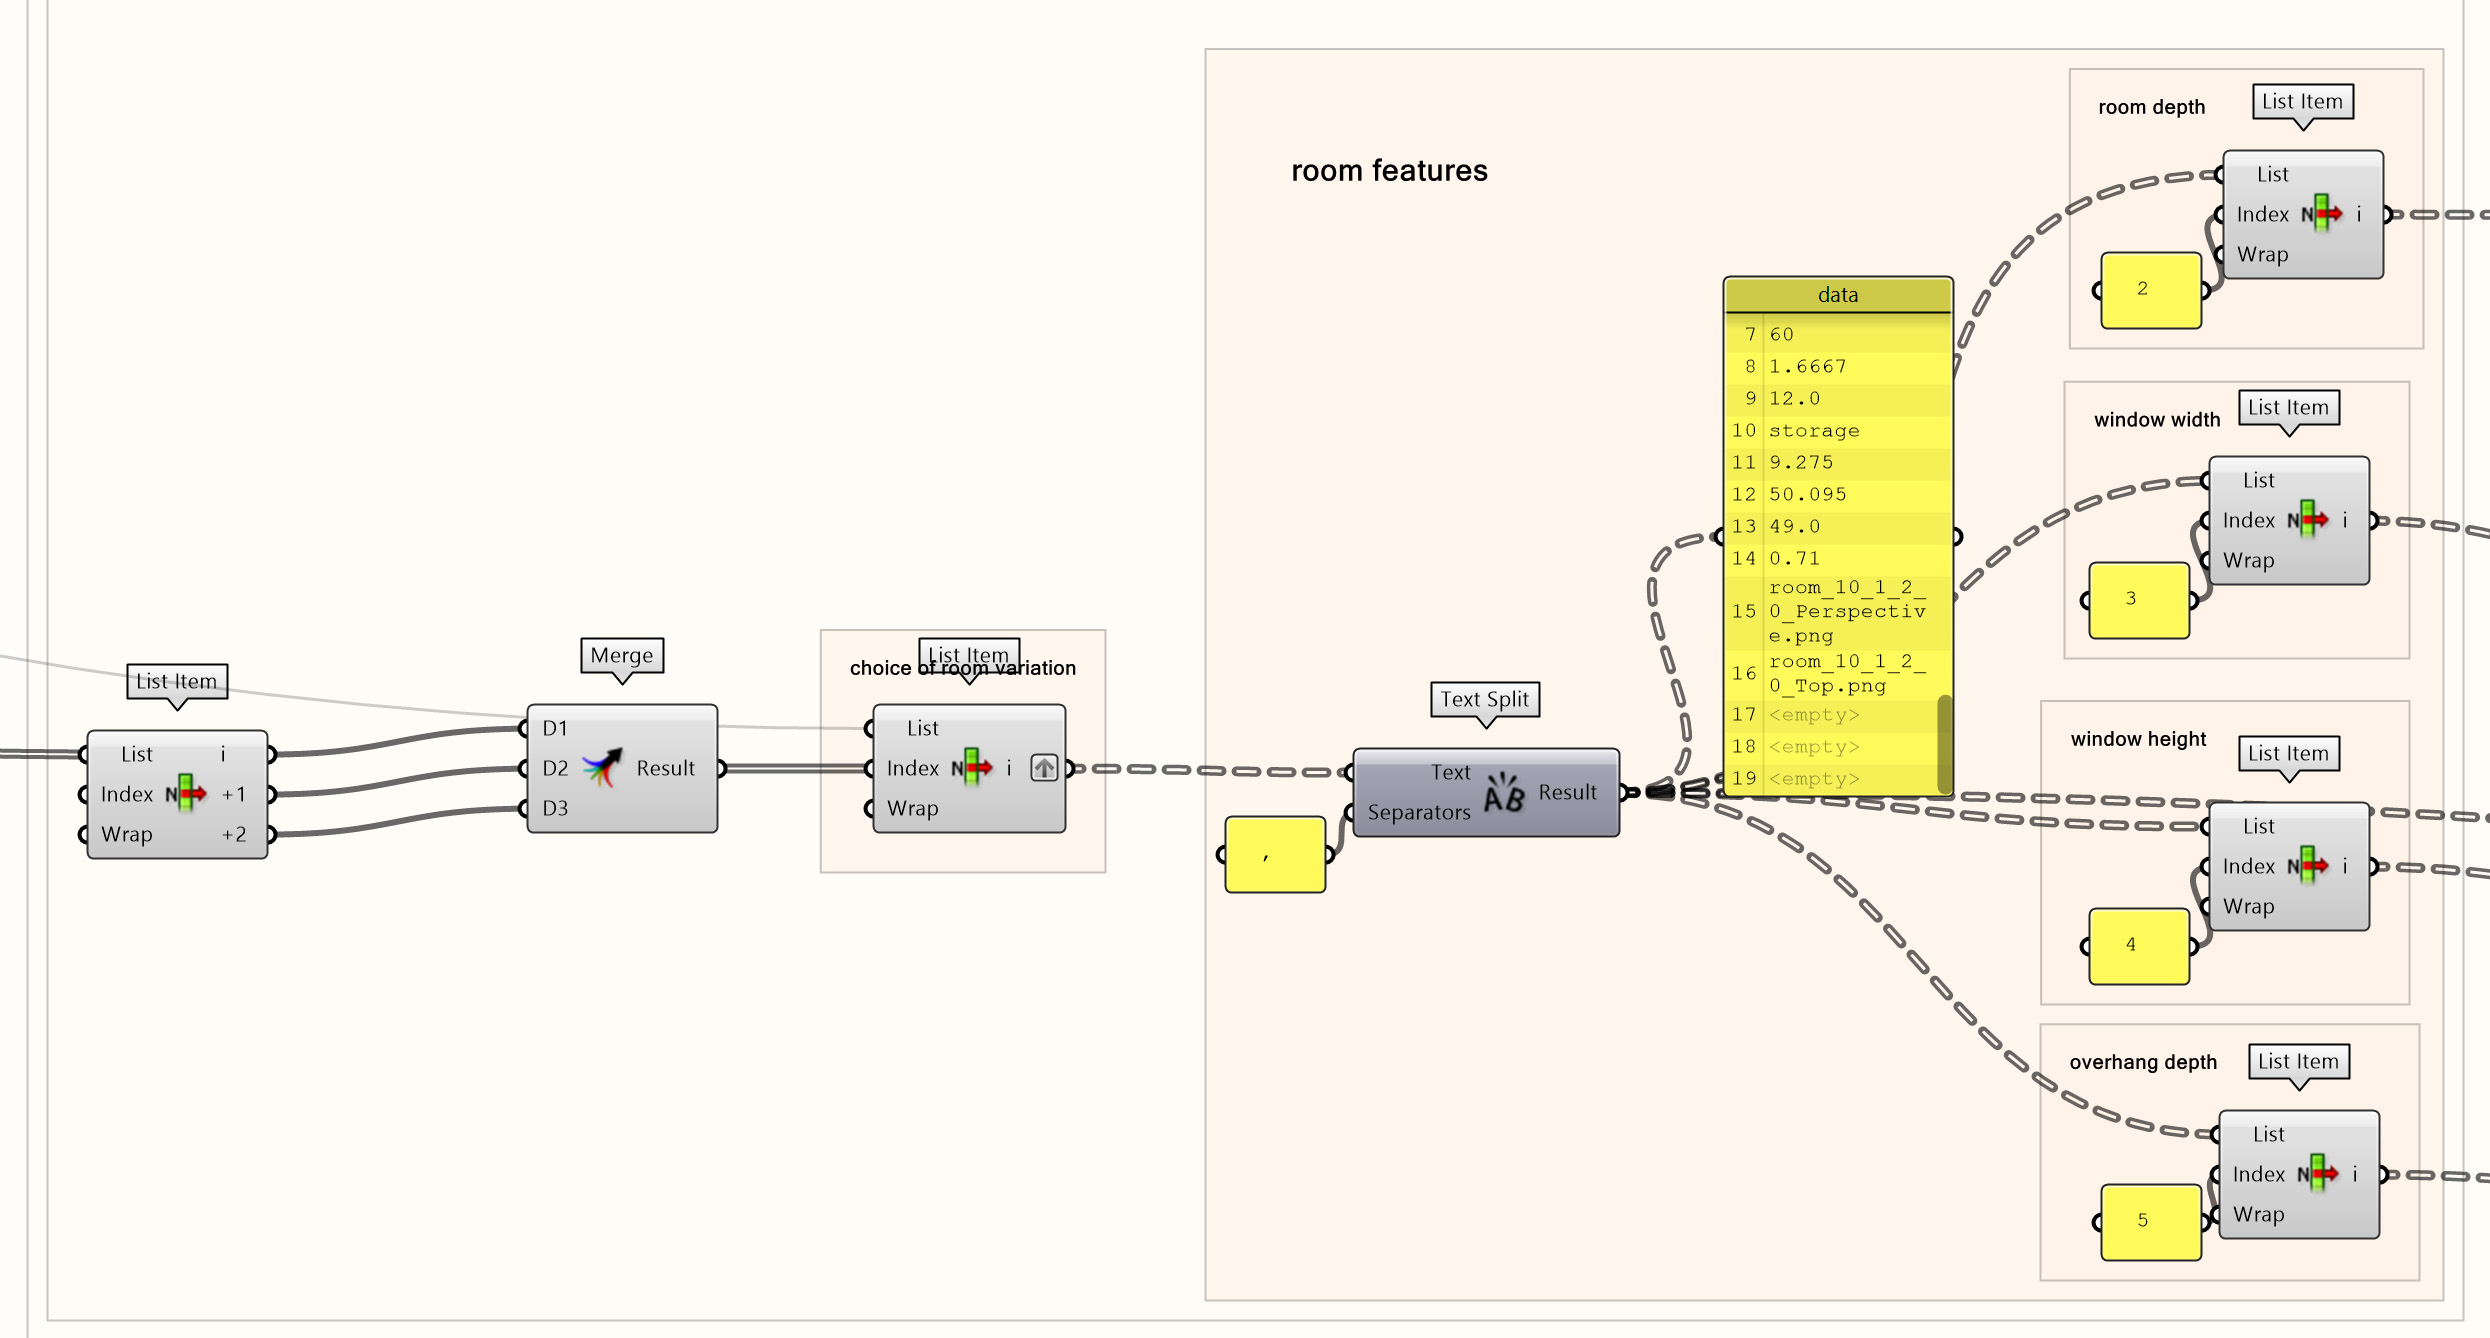Click the Result output of Merge
Image resolution: width=2490 pixels, height=1338 pixels.
(x=666, y=768)
